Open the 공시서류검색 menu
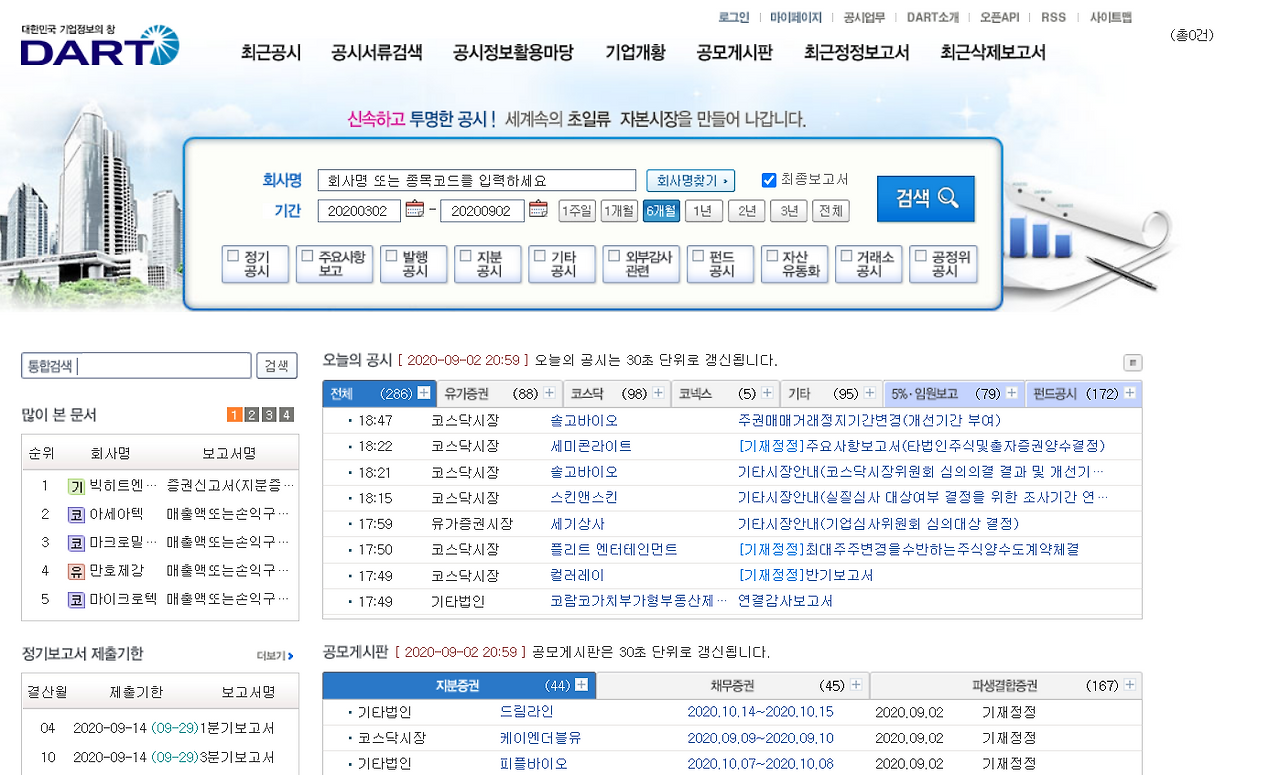Screen dimensions: 1280x775 point(377,53)
